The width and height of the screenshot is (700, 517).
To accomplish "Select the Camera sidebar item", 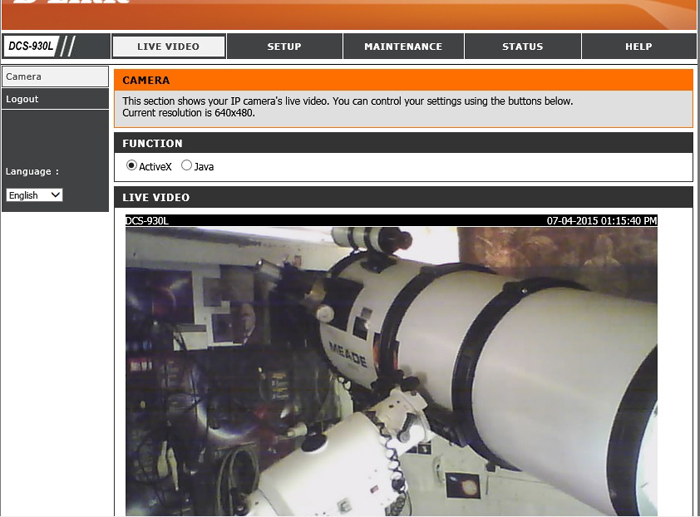I will tap(55, 76).
